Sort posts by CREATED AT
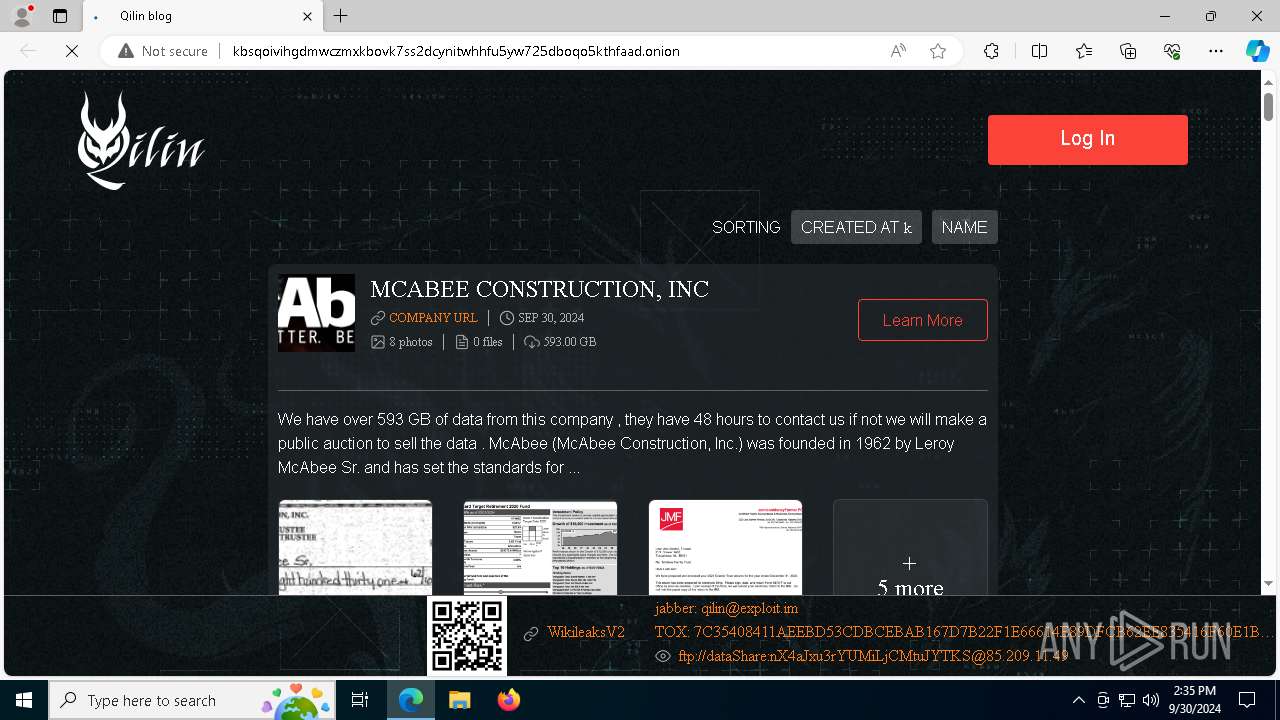Screen dimensions: 1280x720 (856, 227)
